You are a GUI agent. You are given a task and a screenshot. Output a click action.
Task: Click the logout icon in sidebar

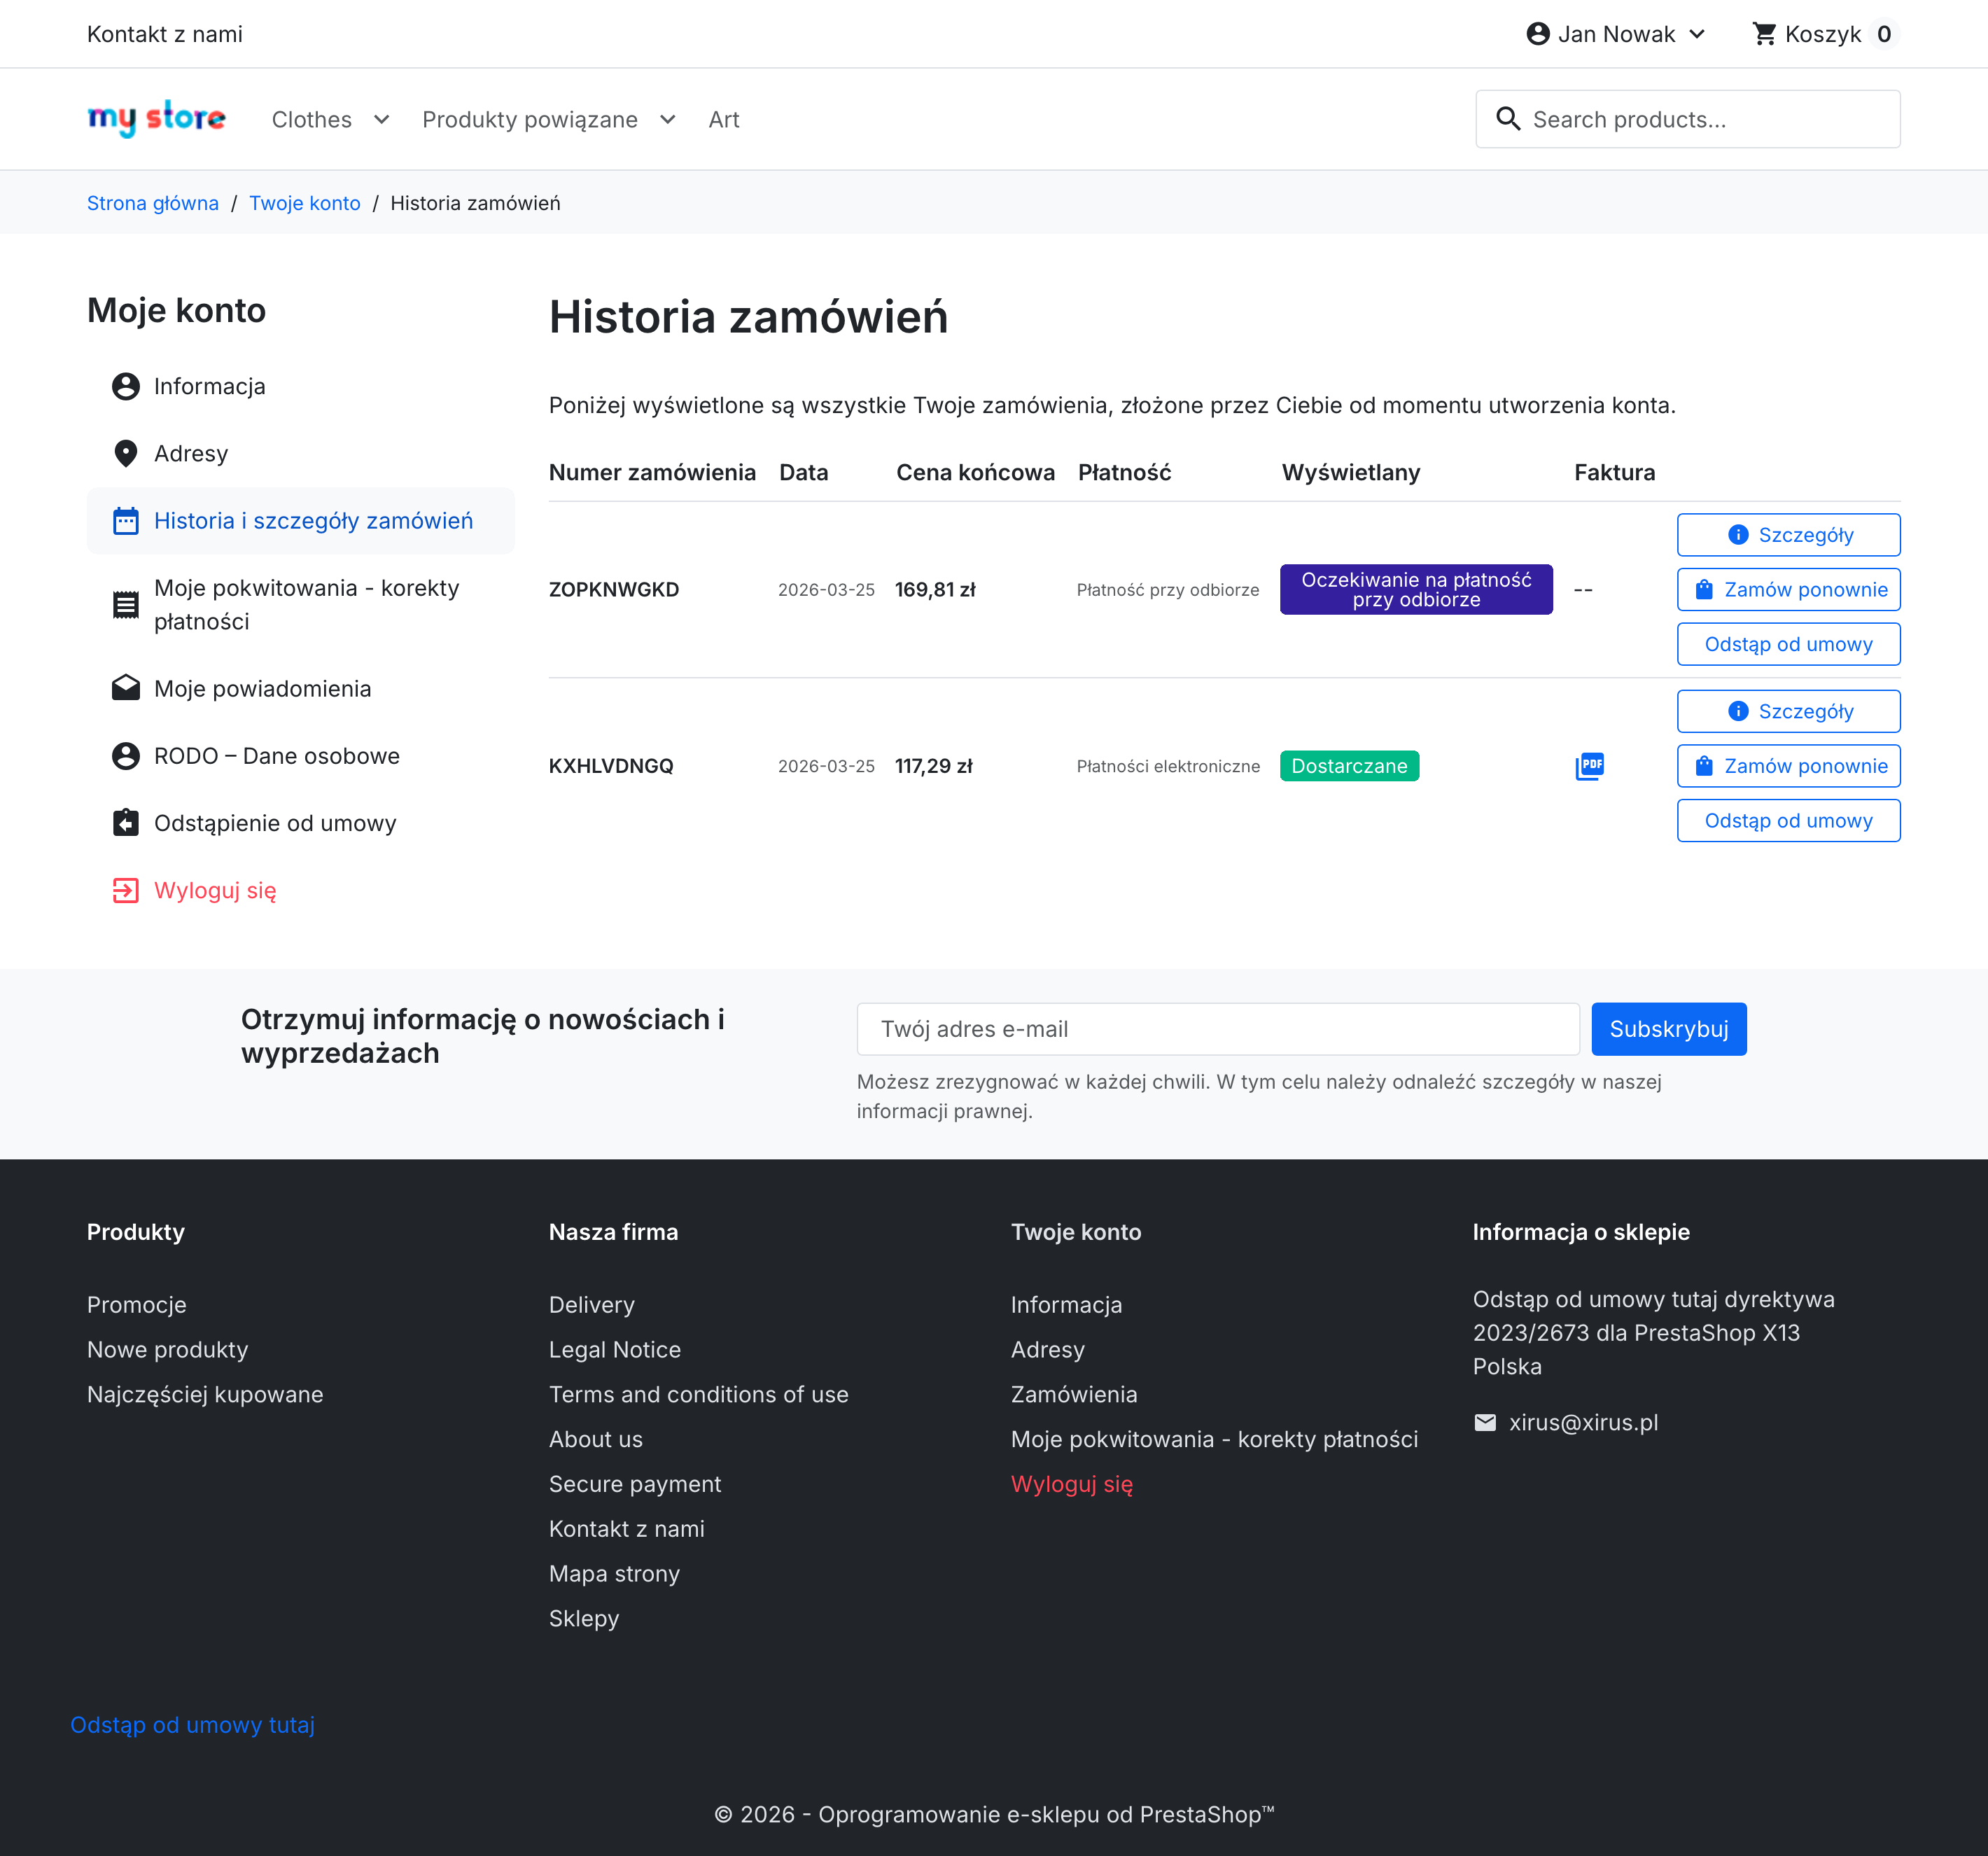click(126, 890)
